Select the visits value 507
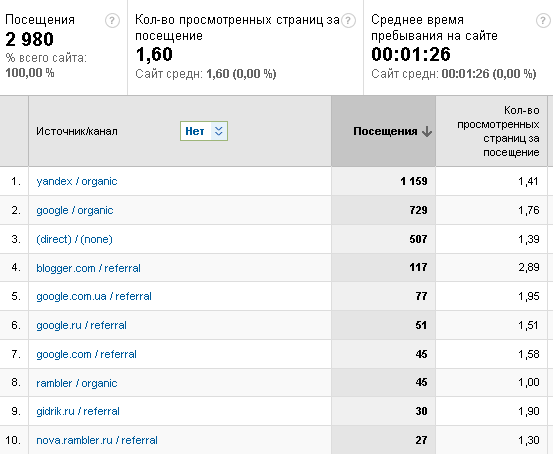The height and width of the screenshot is (454, 553). click(x=418, y=239)
